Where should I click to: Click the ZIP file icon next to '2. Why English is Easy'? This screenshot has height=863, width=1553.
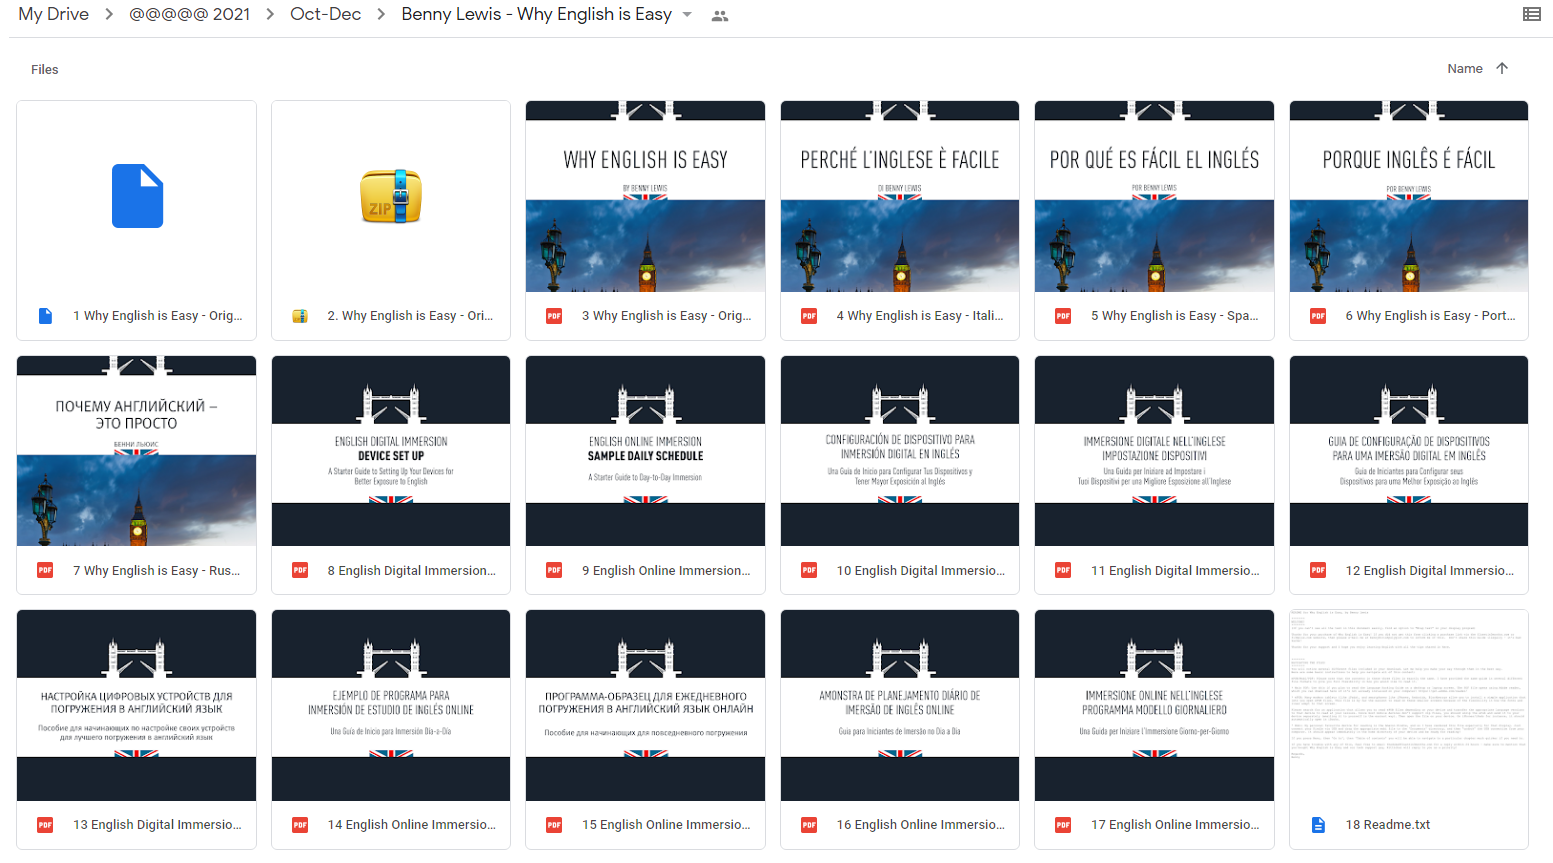point(300,316)
